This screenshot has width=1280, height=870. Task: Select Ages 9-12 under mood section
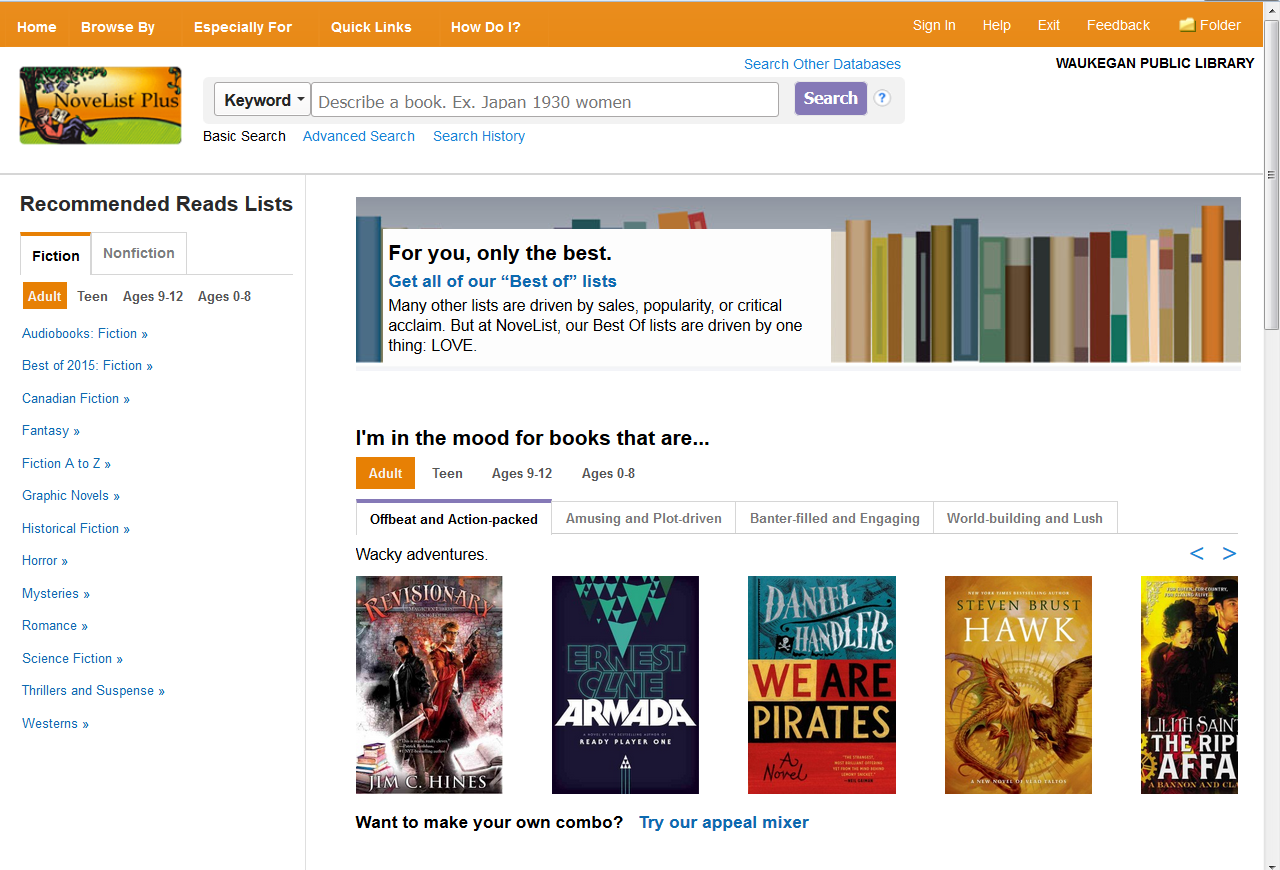click(522, 473)
